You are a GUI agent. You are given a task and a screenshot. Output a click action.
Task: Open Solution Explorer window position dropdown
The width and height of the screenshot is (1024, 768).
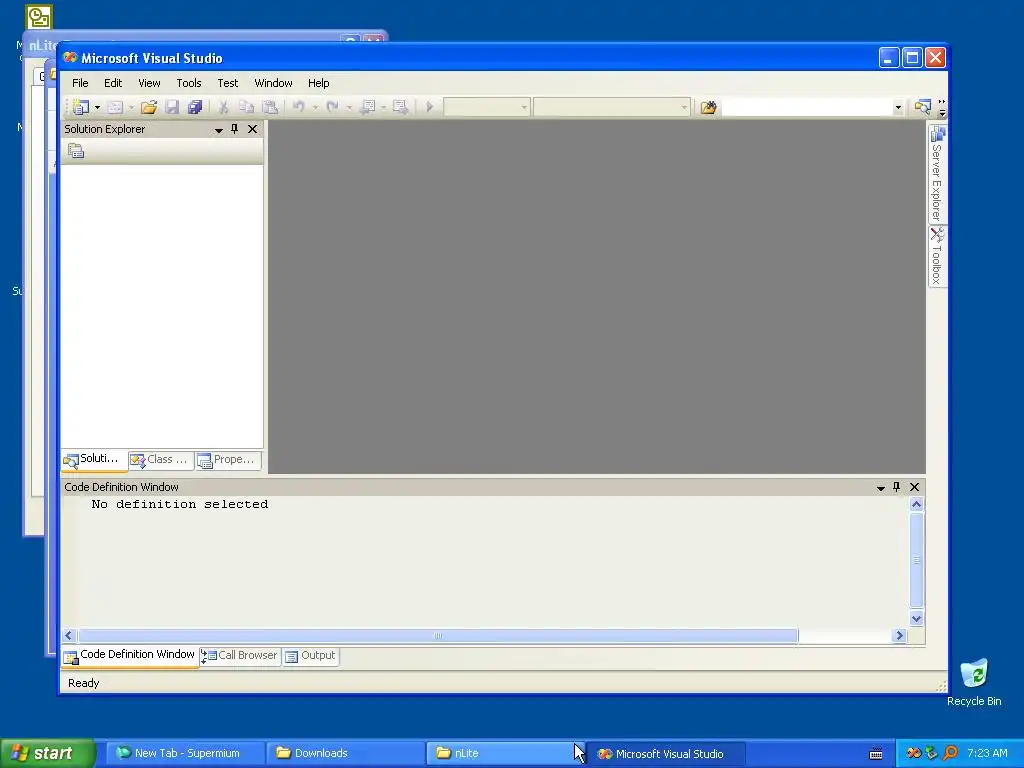click(219, 130)
